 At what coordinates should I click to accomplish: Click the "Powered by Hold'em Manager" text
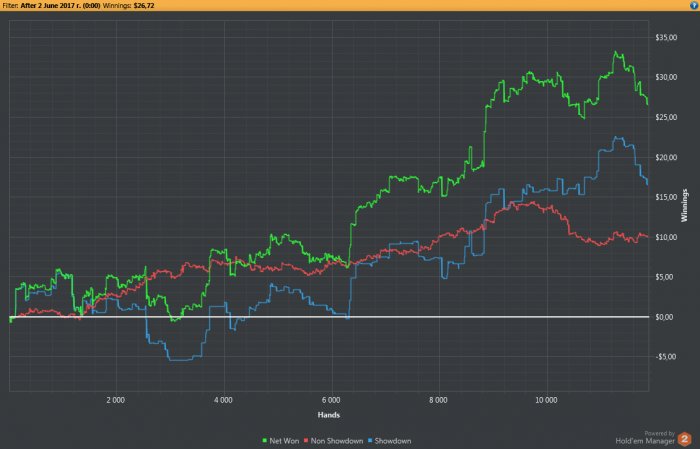[645, 437]
